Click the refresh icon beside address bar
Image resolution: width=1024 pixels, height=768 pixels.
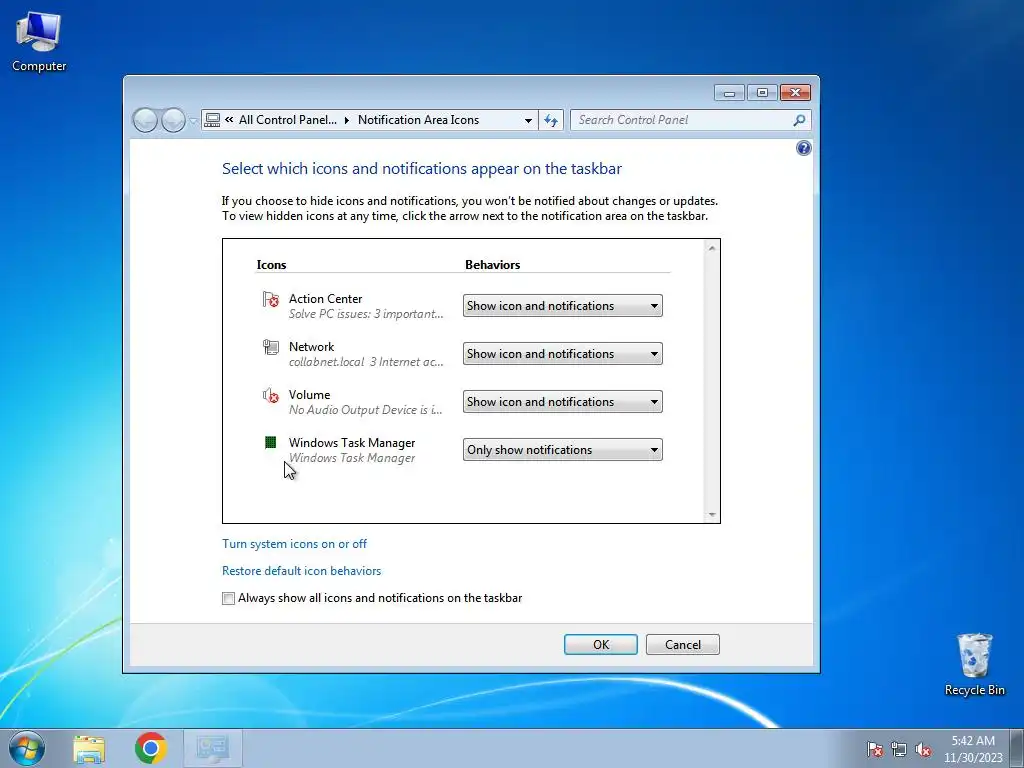point(551,120)
